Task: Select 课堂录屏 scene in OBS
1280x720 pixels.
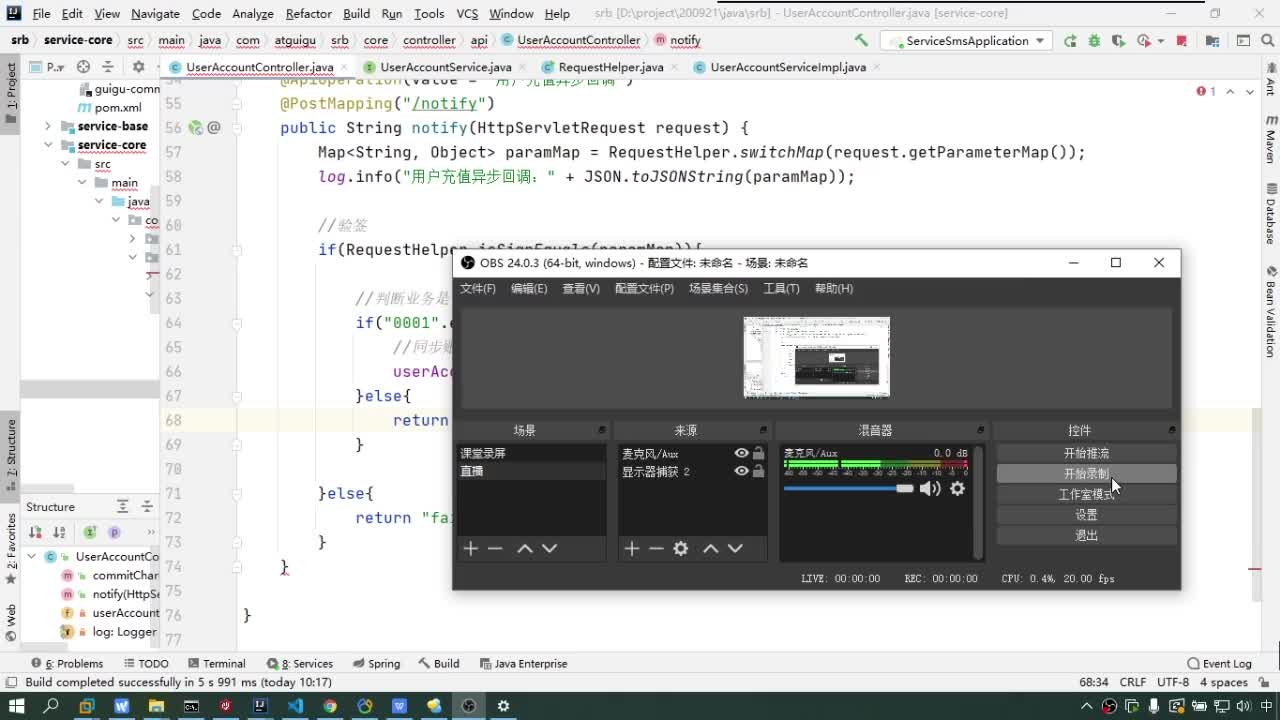Action: point(531,453)
